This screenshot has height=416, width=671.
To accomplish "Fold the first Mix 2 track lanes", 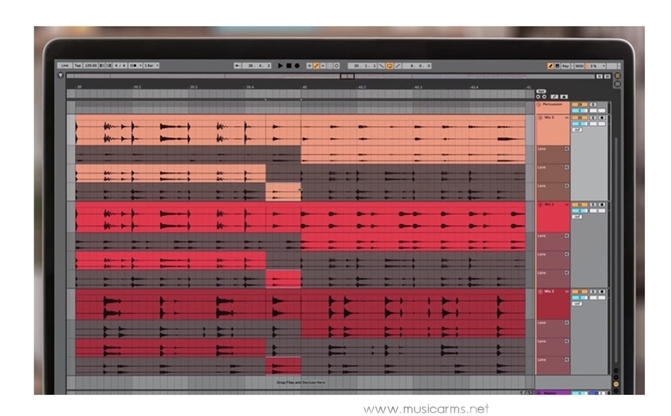I will click(540, 118).
